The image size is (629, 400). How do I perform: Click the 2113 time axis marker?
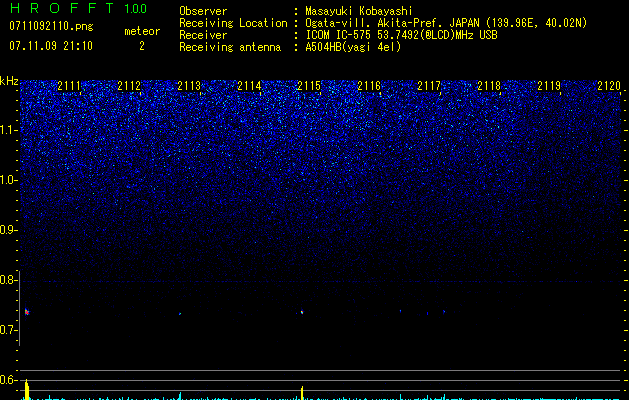189,86
